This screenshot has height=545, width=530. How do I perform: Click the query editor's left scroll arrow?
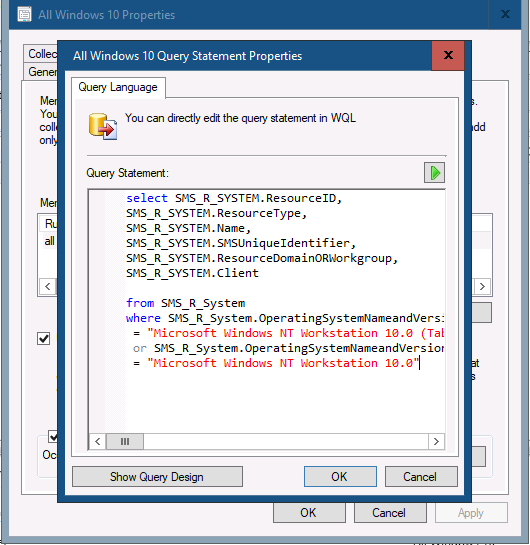coord(98,441)
